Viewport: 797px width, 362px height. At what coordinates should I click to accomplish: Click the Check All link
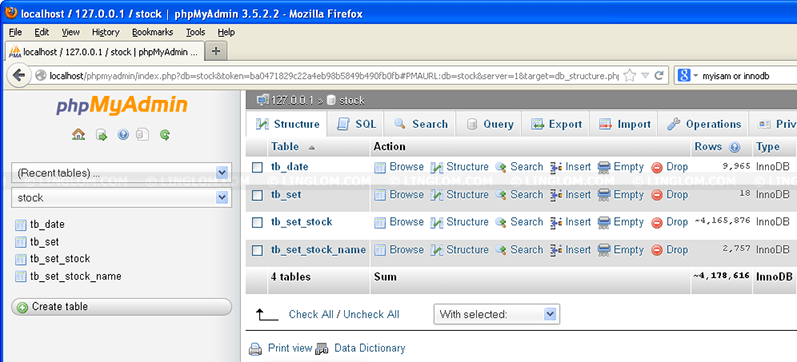[x=311, y=314]
